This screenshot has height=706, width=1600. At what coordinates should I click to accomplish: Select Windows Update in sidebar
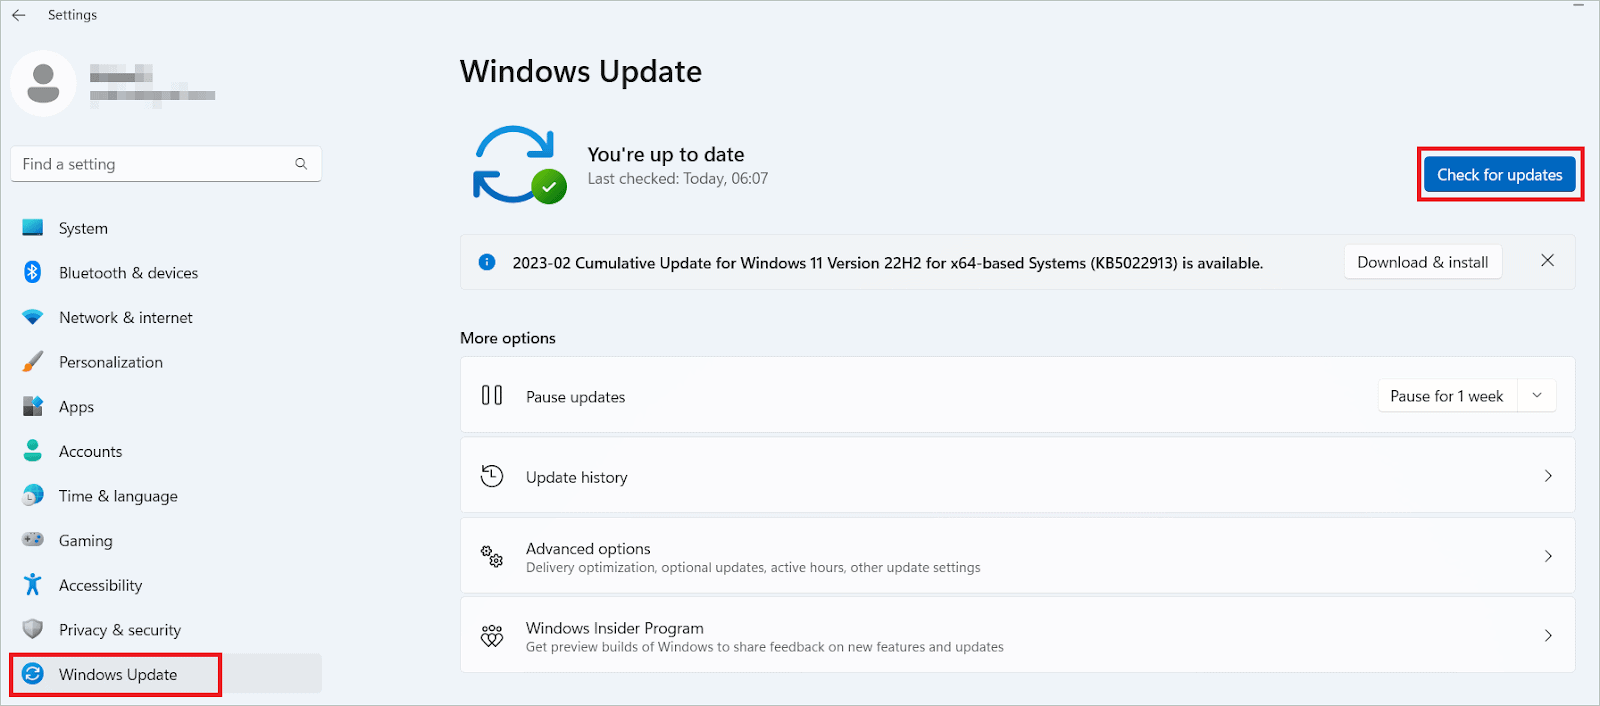tap(166, 674)
